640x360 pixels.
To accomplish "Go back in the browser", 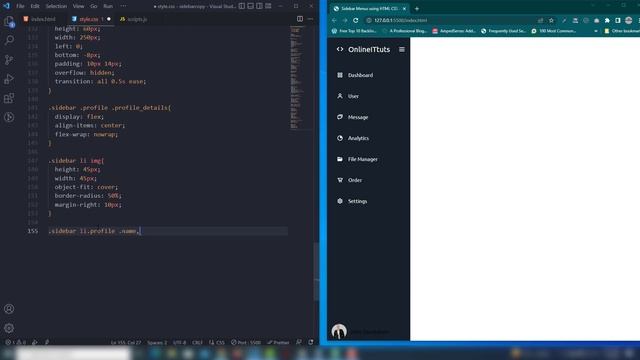I will pyautogui.click(x=334, y=20).
